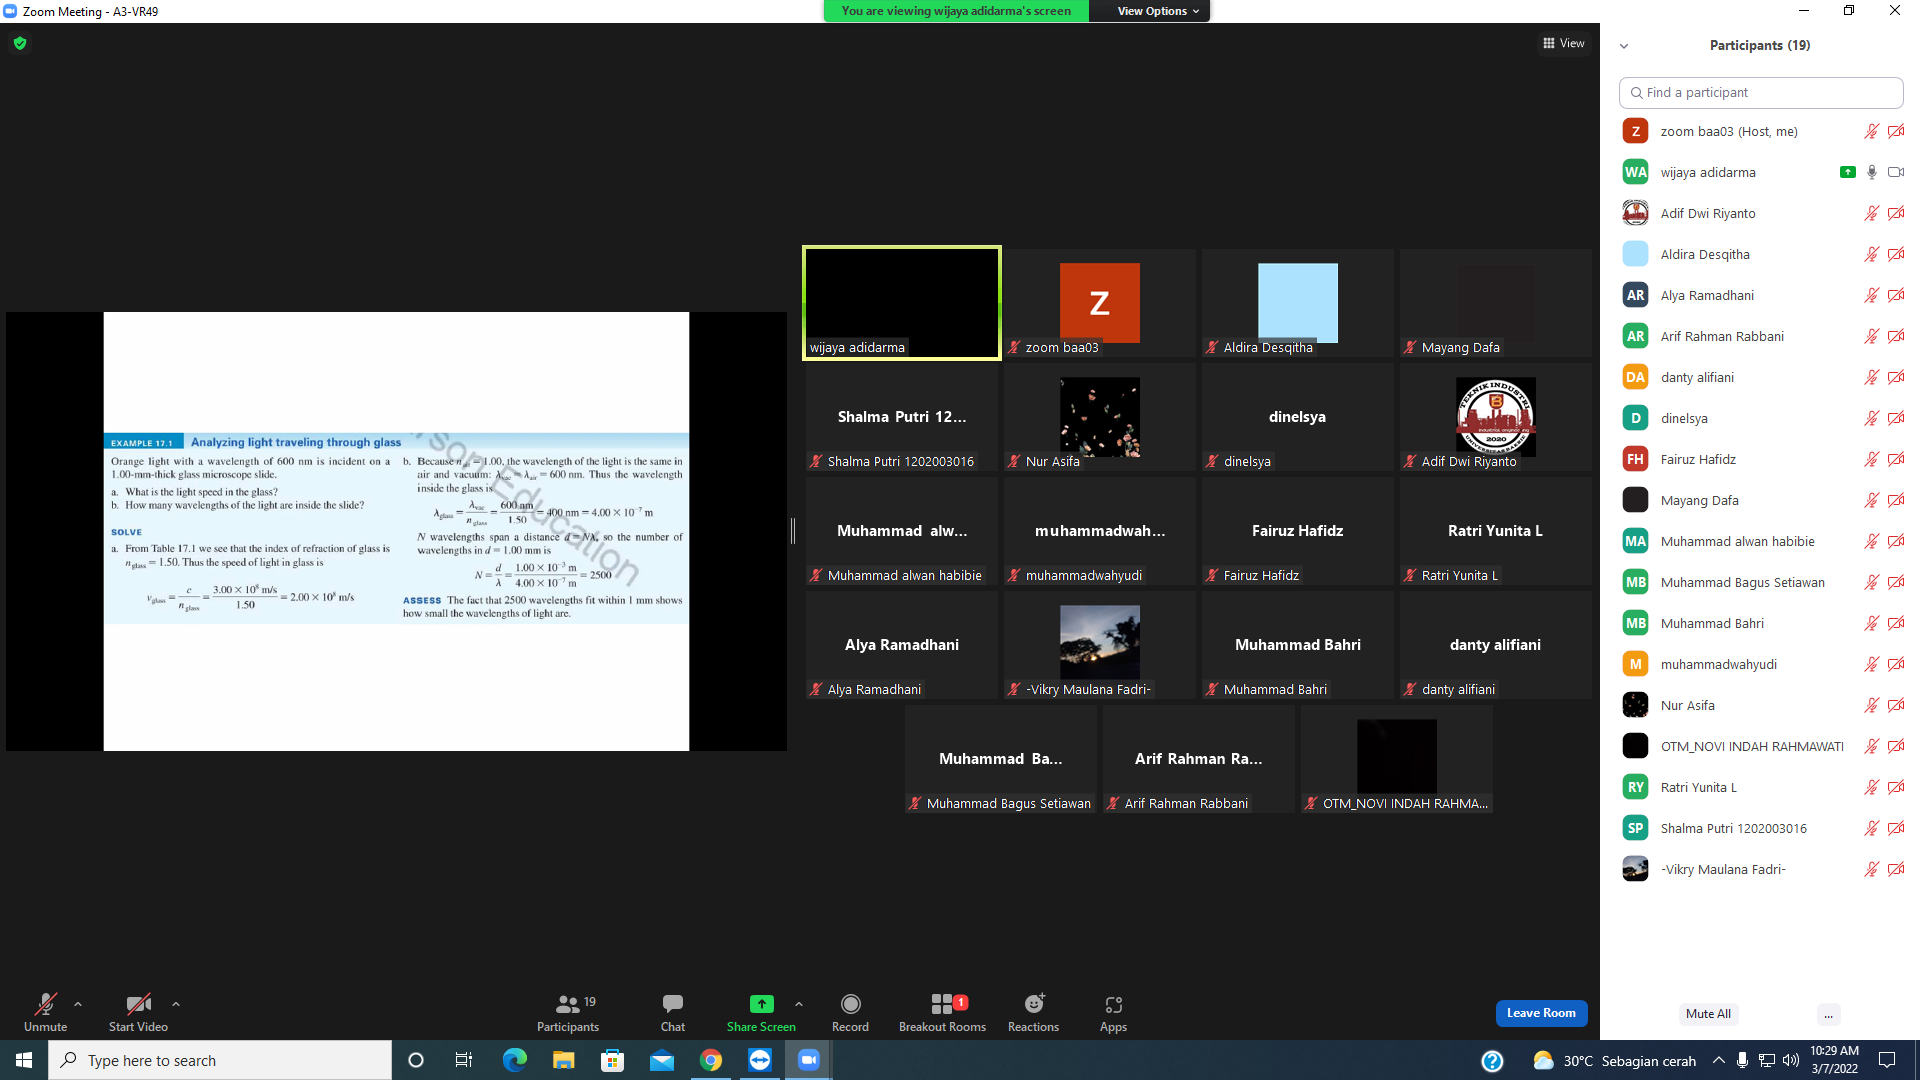This screenshot has width=1920, height=1080.
Task: Focus the Find a participant search field
Action: (1760, 92)
